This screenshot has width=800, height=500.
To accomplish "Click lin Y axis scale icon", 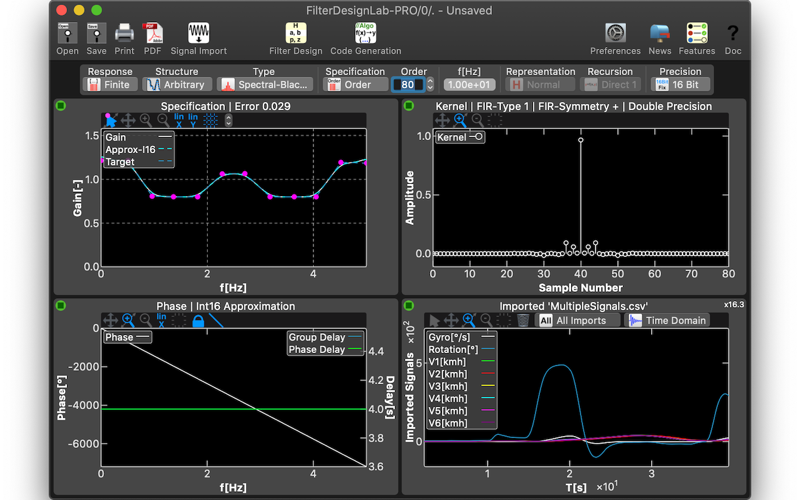I will (x=193, y=120).
